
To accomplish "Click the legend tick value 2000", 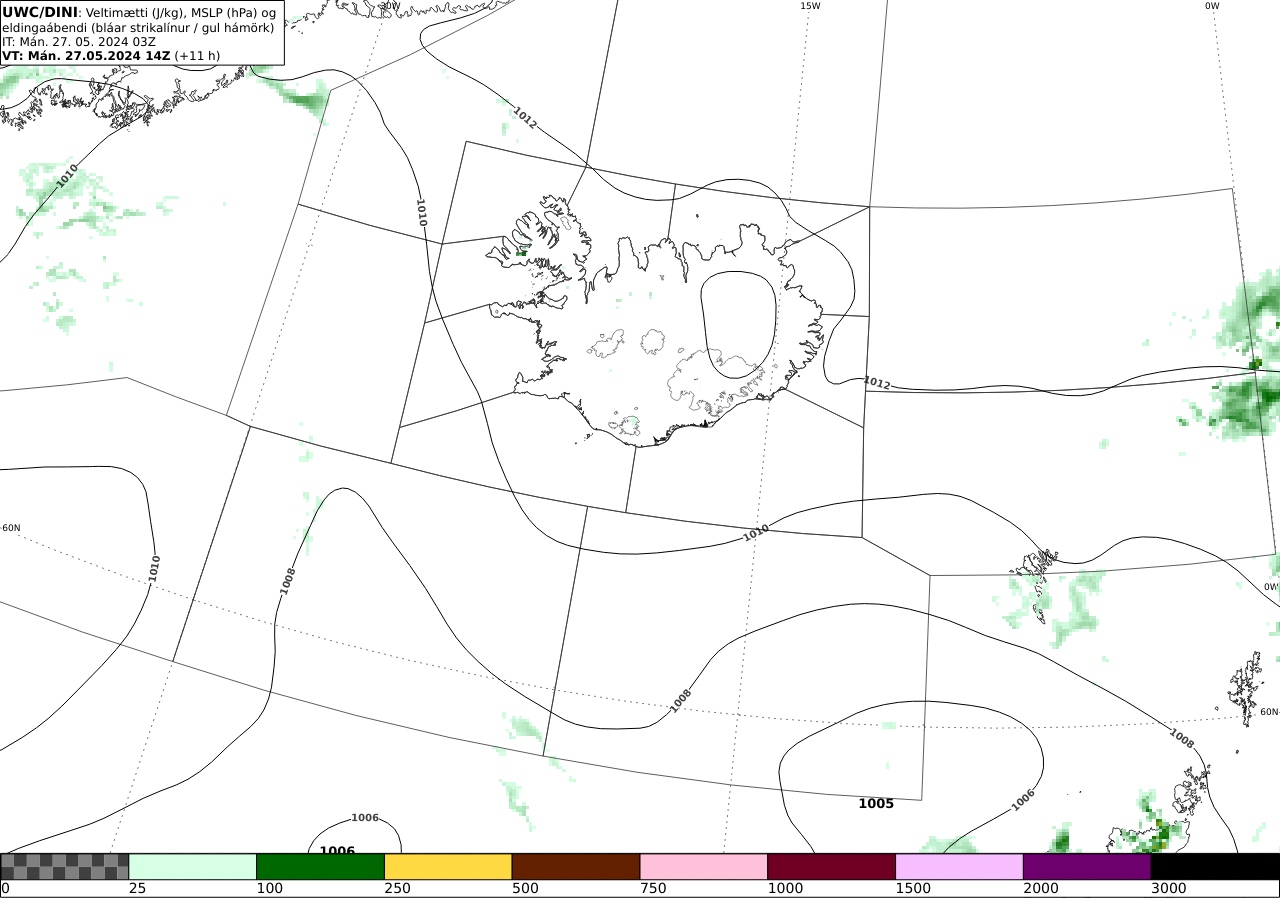I will (1041, 888).
